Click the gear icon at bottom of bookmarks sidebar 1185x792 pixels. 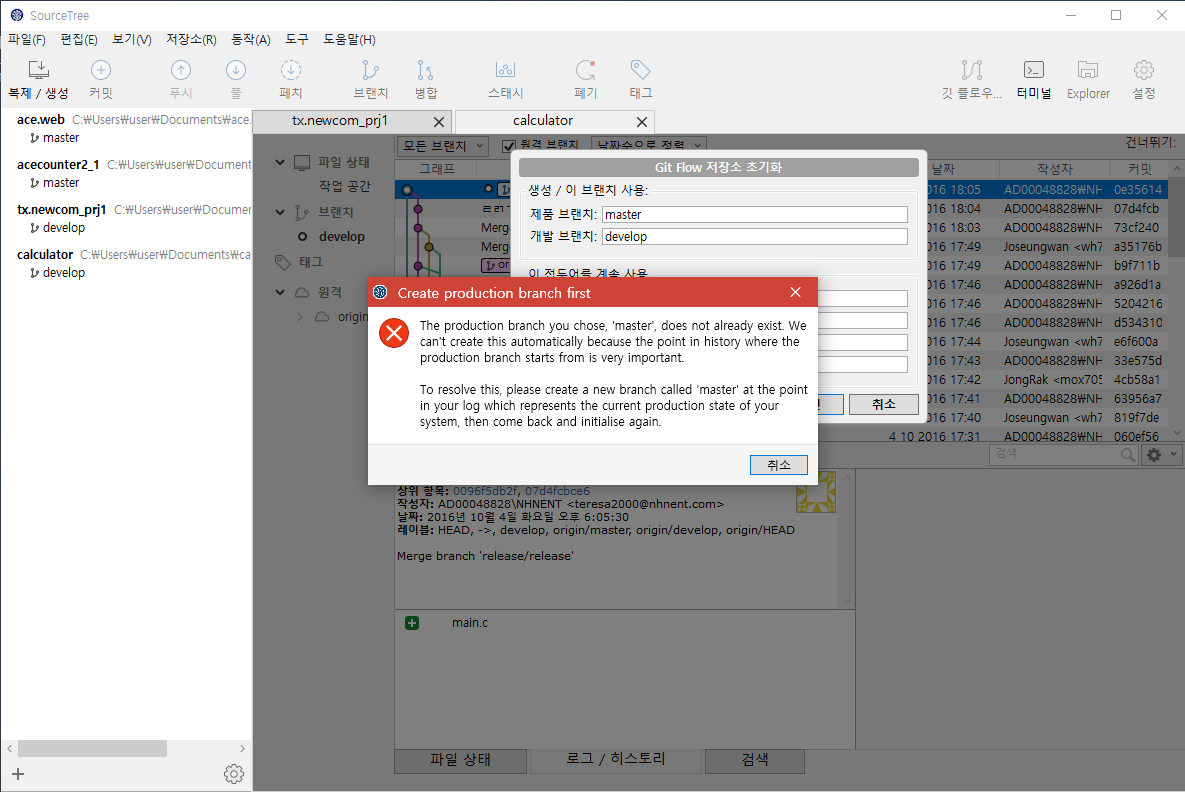click(x=234, y=774)
